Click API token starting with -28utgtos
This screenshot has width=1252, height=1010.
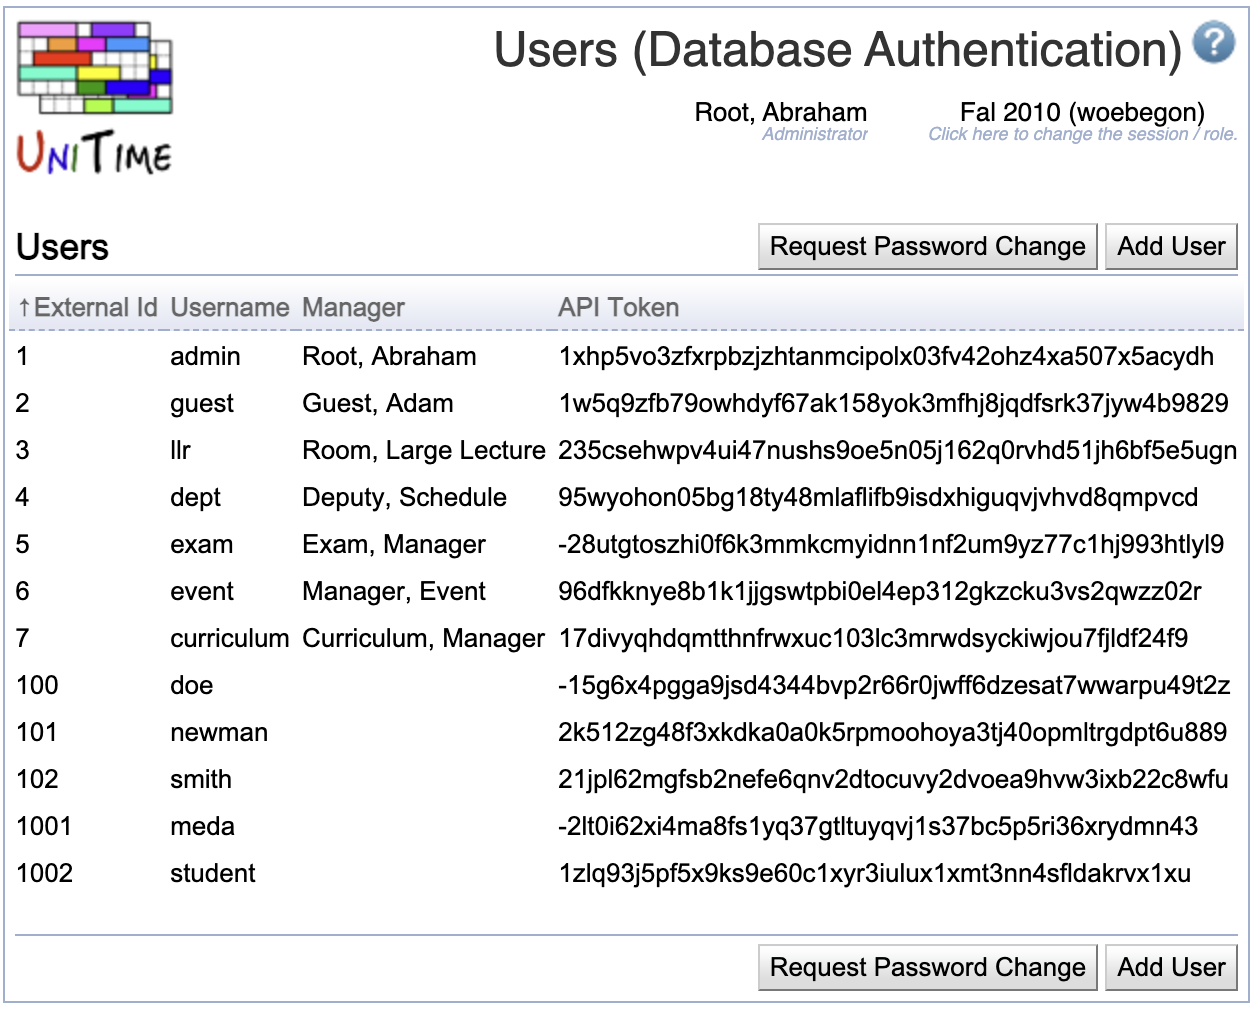click(891, 545)
